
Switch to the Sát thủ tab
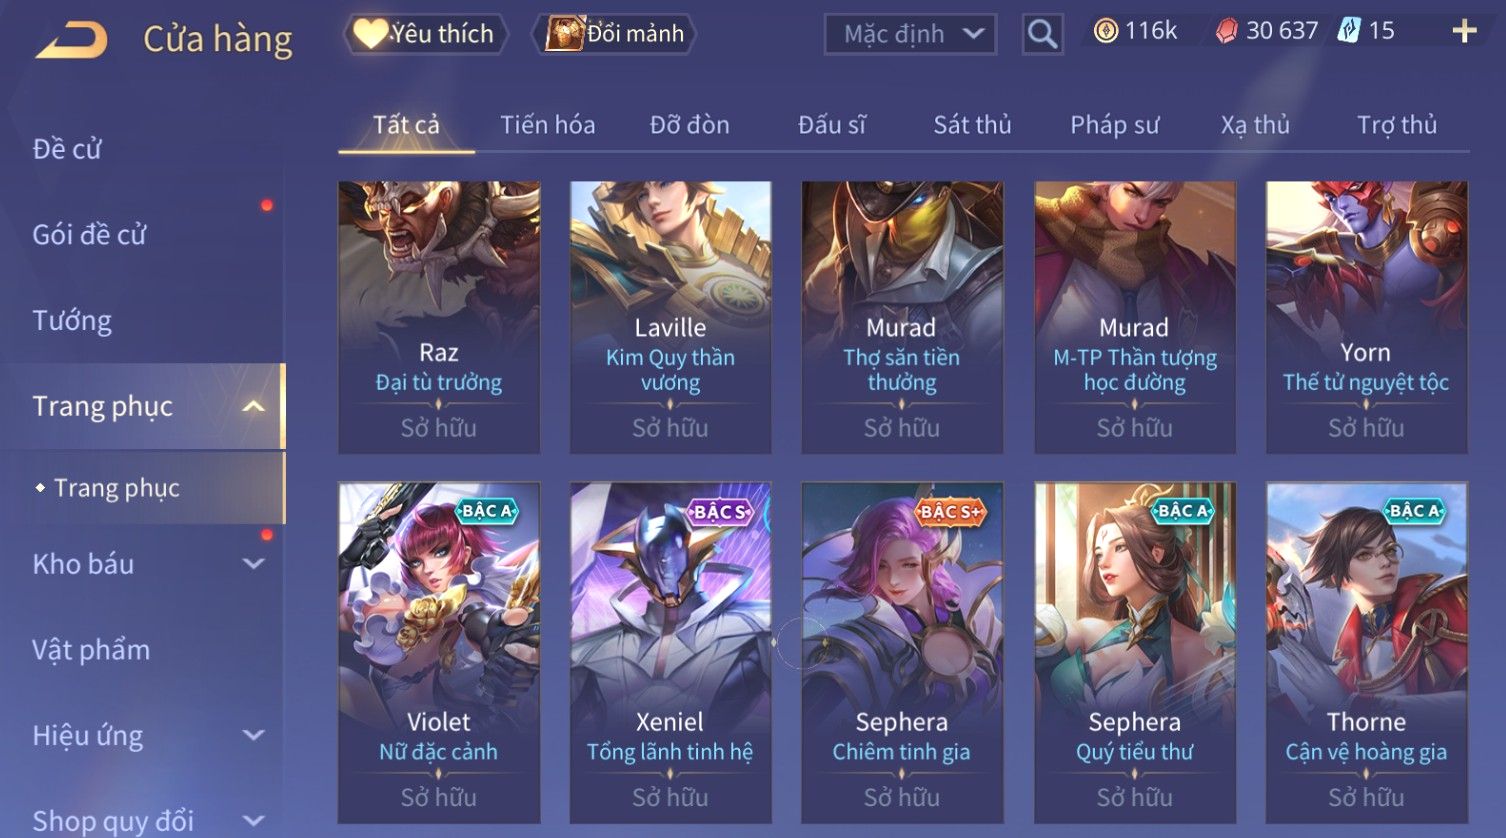[x=972, y=125]
